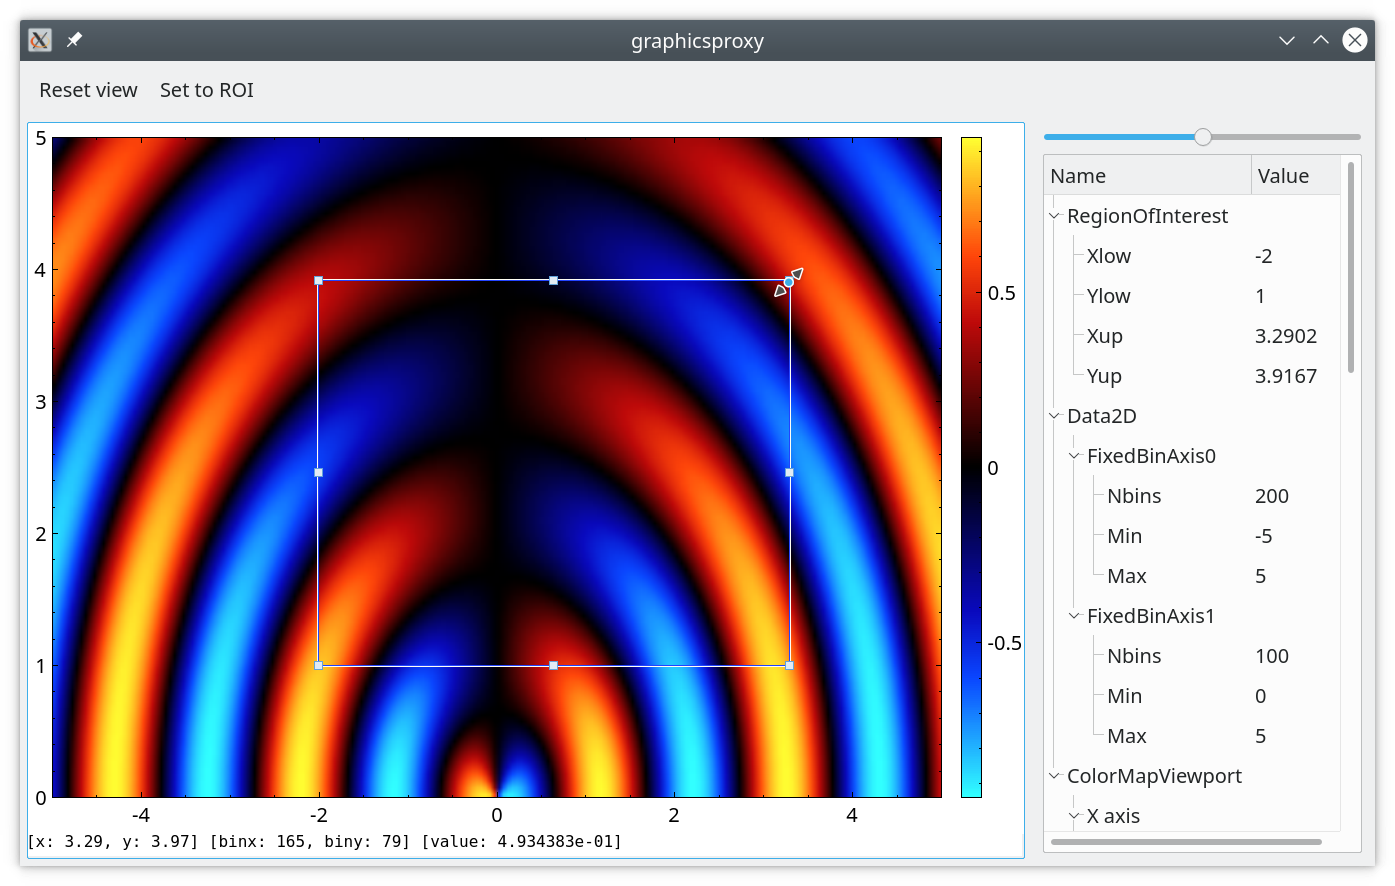Click the Xlow row label
Image resolution: width=1395 pixels, height=886 pixels.
(x=1108, y=256)
